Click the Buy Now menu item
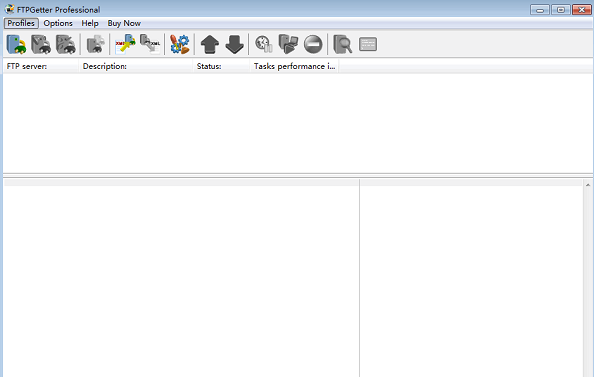Viewport: 594px width, 377px height. [x=124, y=23]
